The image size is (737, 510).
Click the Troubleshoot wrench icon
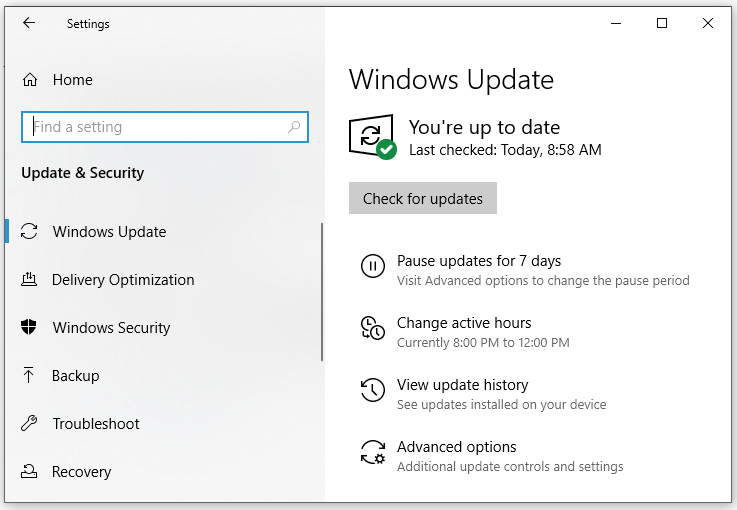(29, 423)
